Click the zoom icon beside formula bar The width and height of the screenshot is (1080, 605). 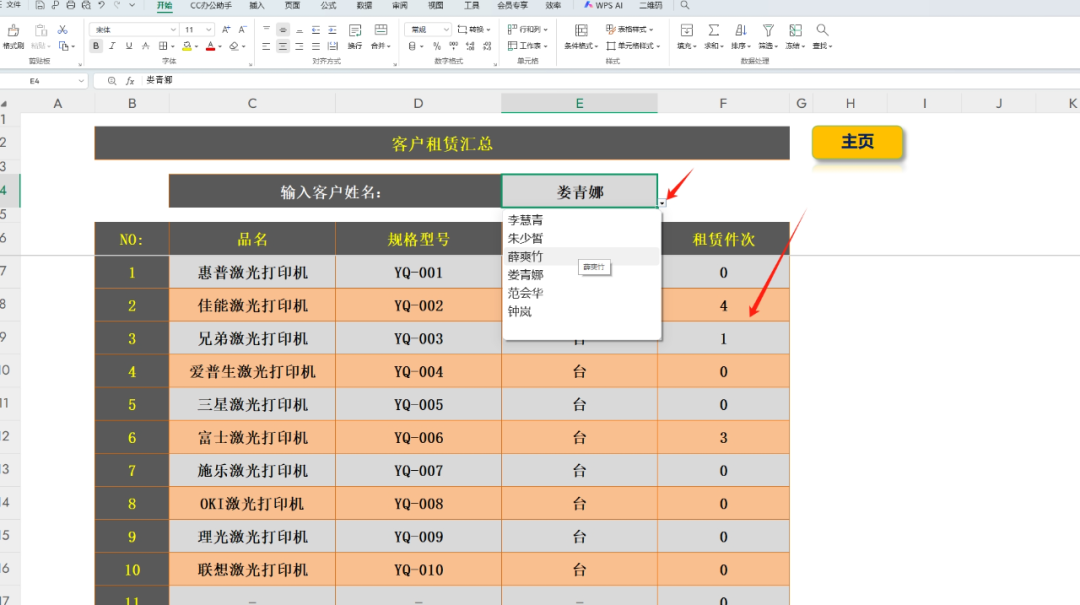pyautogui.click(x=112, y=81)
